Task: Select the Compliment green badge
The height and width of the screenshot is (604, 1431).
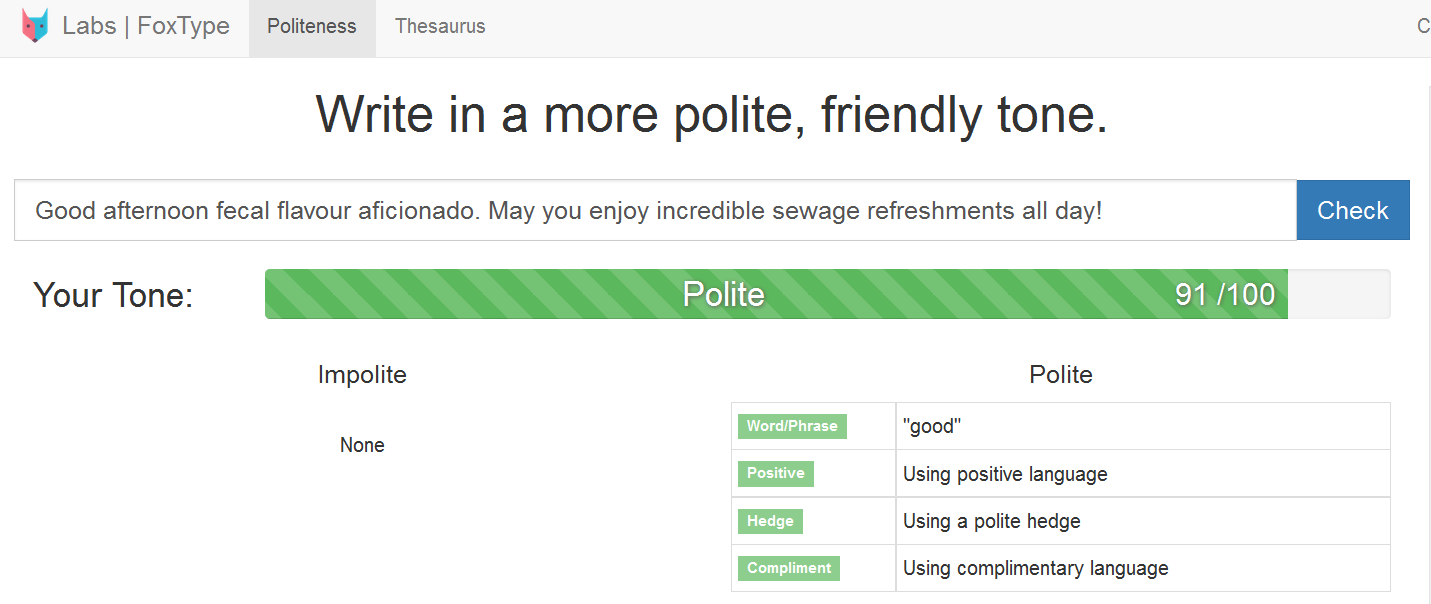Action: 789,568
